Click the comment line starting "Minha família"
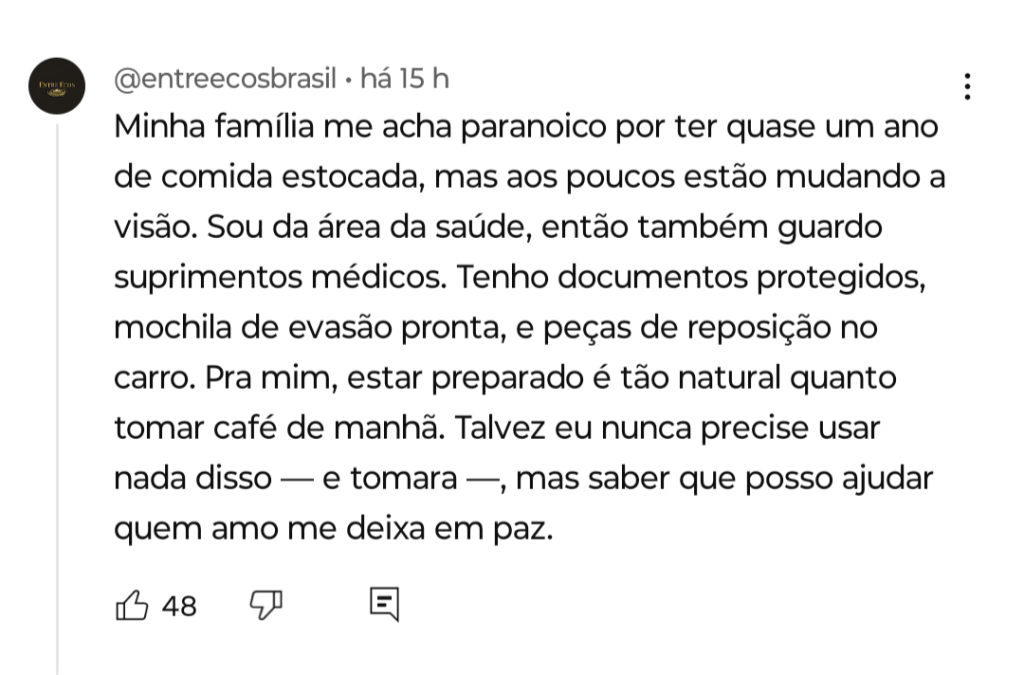The height and width of the screenshot is (675, 1024). point(529,129)
